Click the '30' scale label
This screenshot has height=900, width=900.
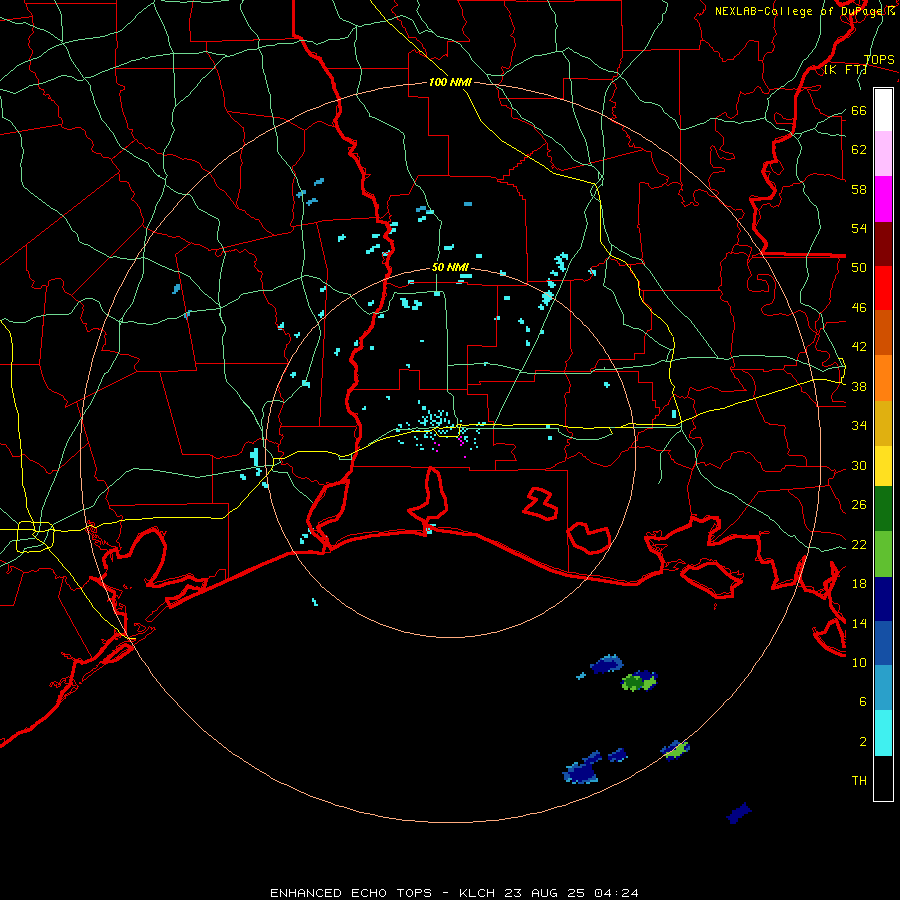859,465
